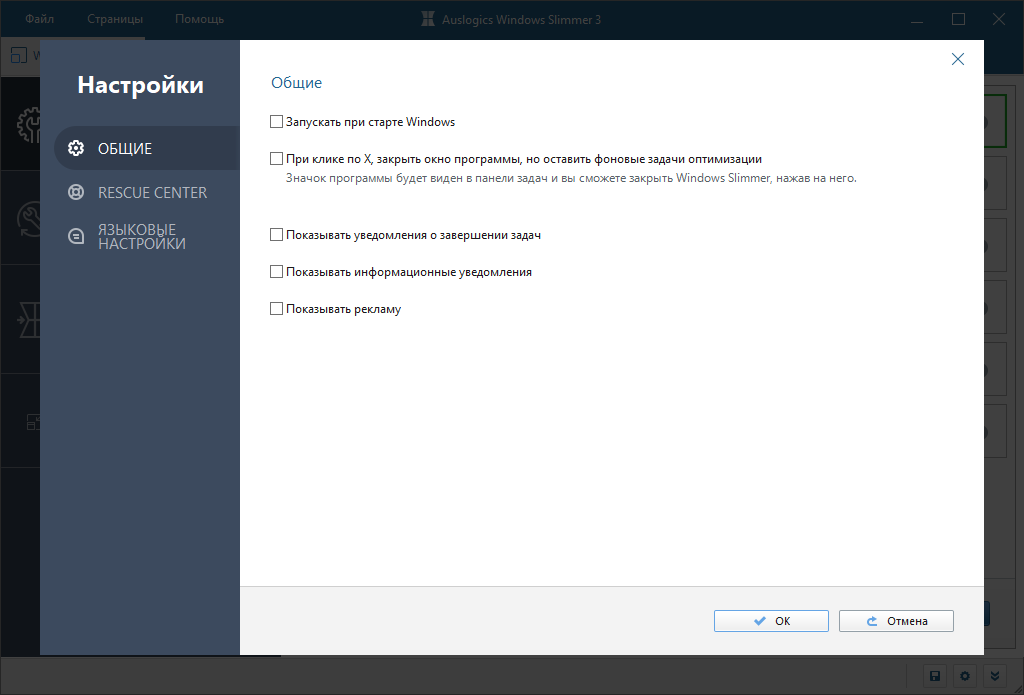The height and width of the screenshot is (695, 1024).
Task: Click the Значок программы будет виден description text
Action: click(x=571, y=178)
